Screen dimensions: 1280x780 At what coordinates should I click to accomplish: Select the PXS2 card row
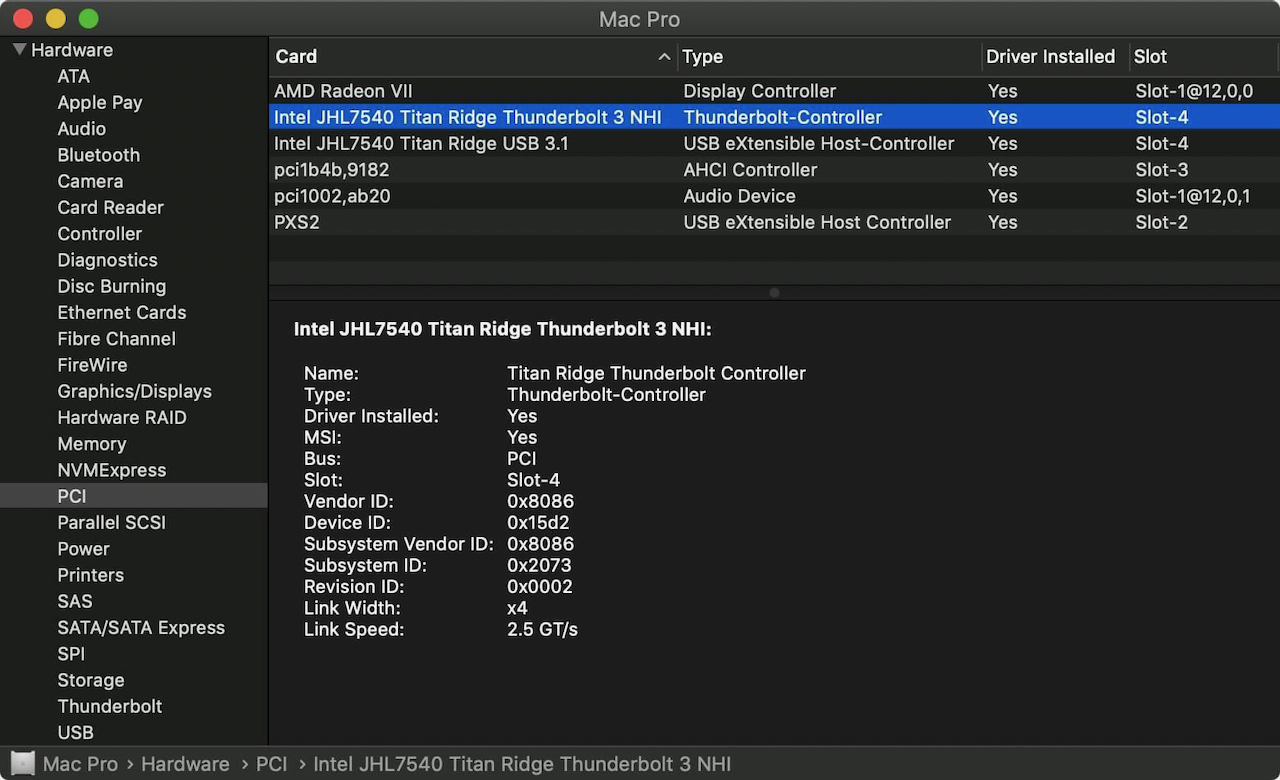coord(774,222)
